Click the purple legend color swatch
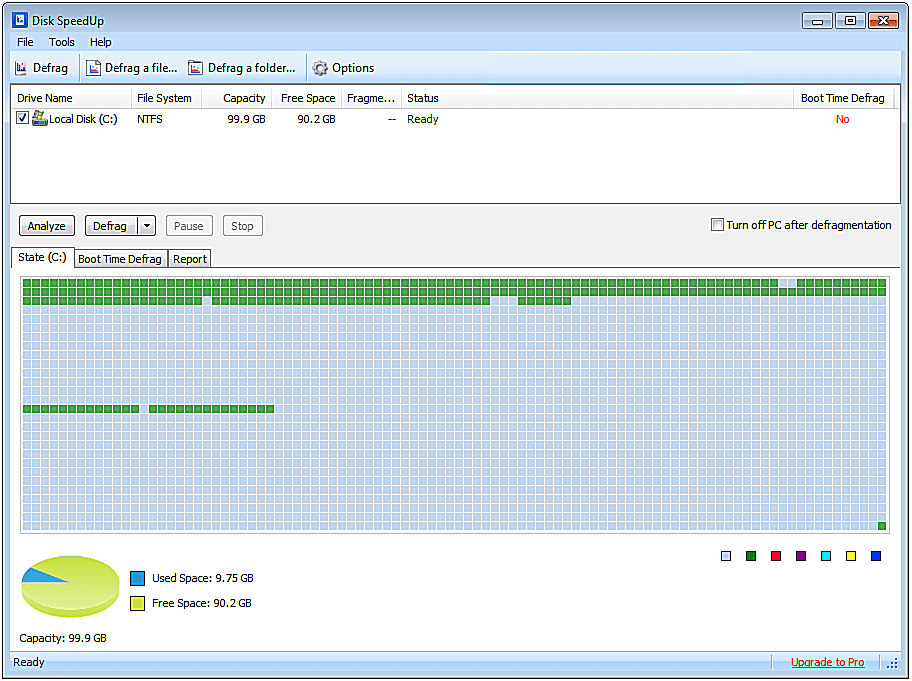 tap(801, 556)
